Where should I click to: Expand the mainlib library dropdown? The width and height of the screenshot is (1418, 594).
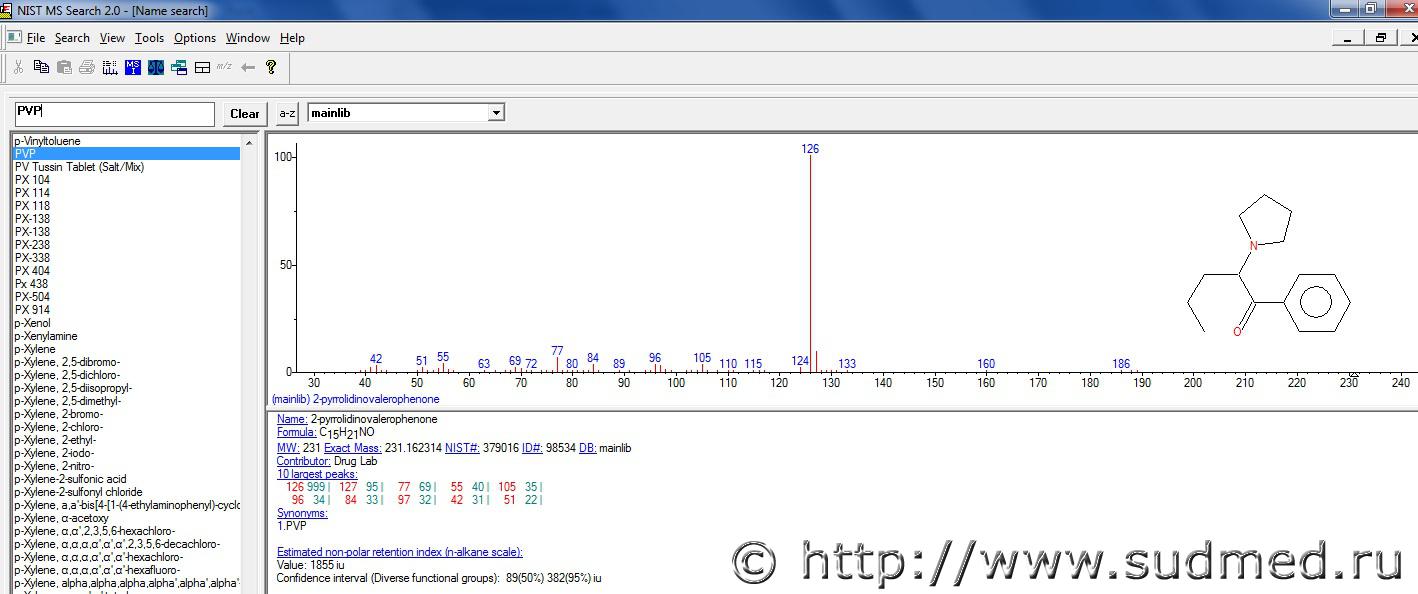(x=495, y=113)
